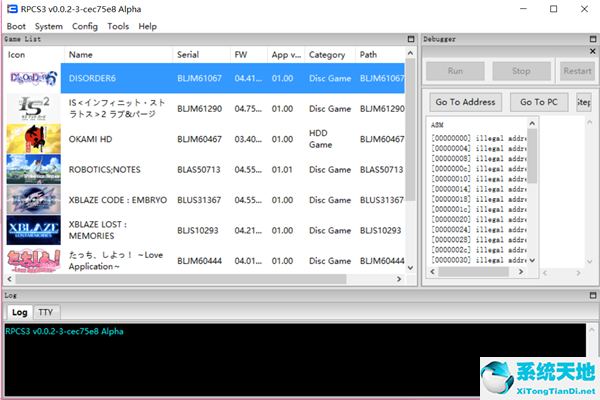Select the Log tab
The height and width of the screenshot is (400, 600).
pyautogui.click(x=20, y=312)
